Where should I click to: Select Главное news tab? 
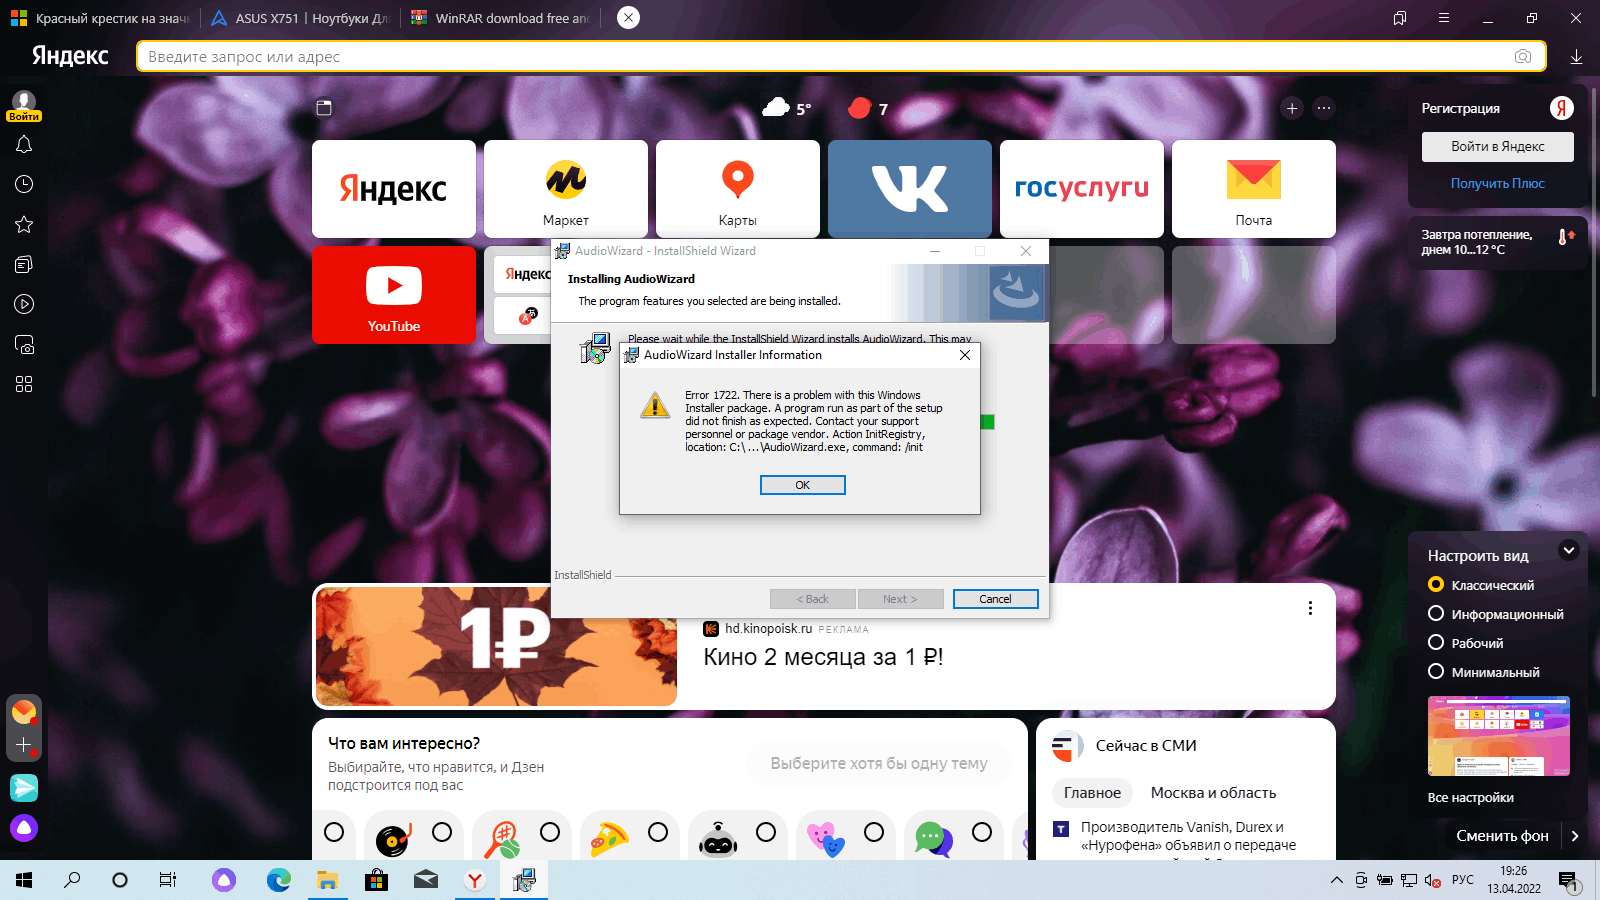[1092, 793]
